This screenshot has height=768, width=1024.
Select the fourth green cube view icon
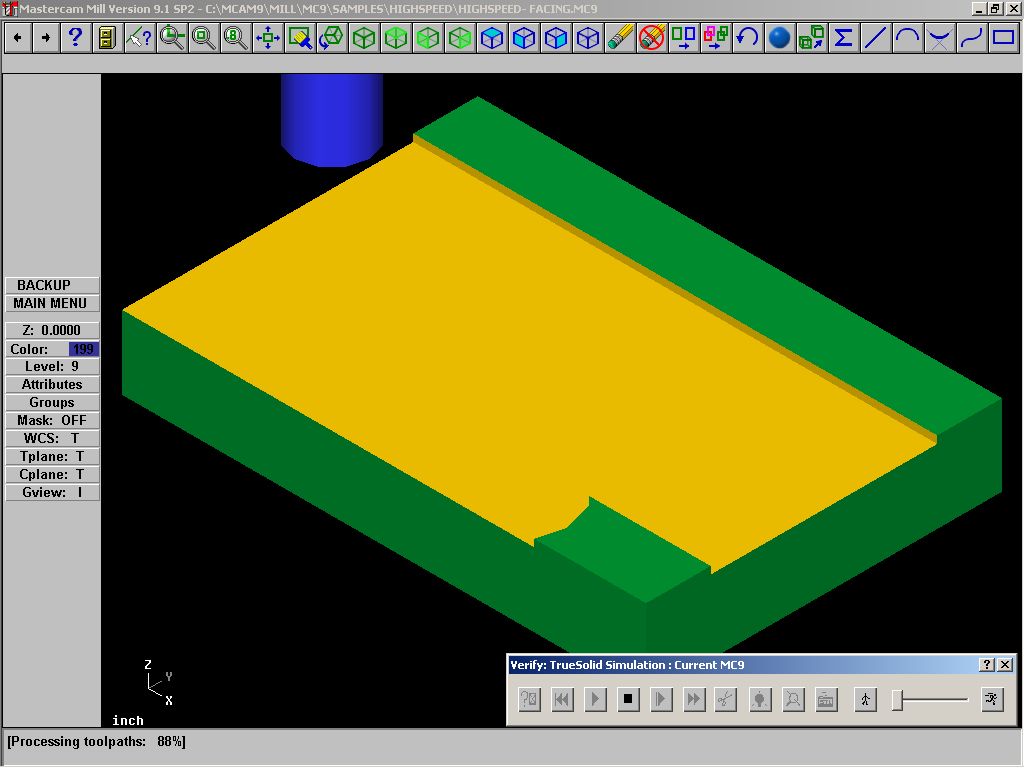(x=460, y=37)
